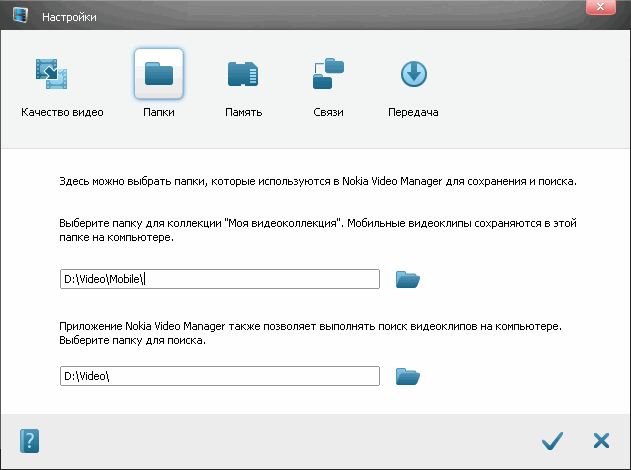Open help with the question mark icon
631x470 pixels.
tap(29, 440)
